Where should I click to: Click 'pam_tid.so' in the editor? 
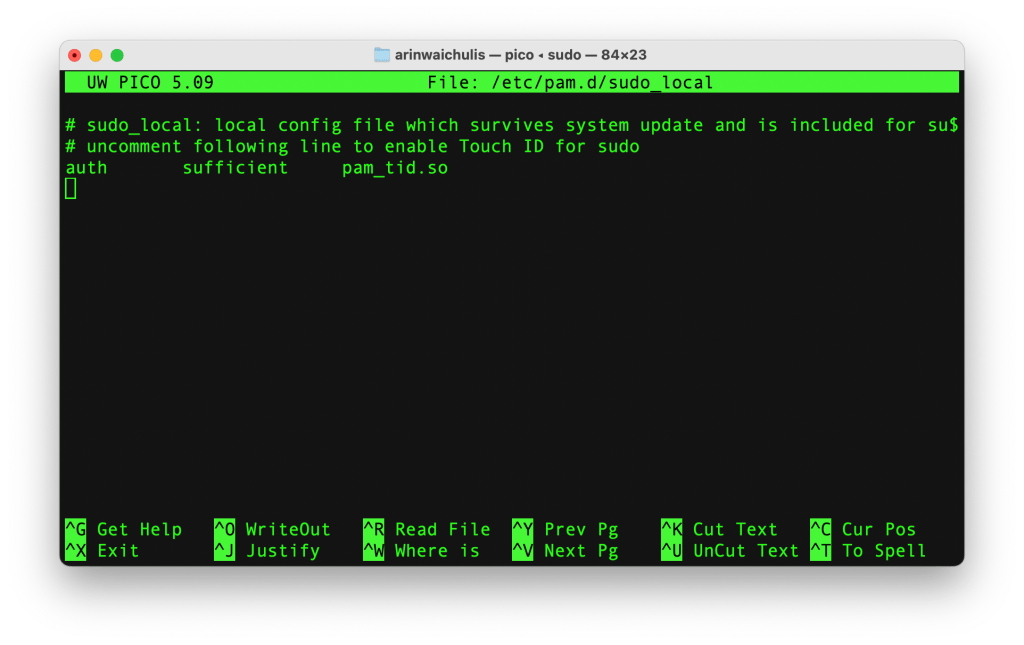point(395,168)
